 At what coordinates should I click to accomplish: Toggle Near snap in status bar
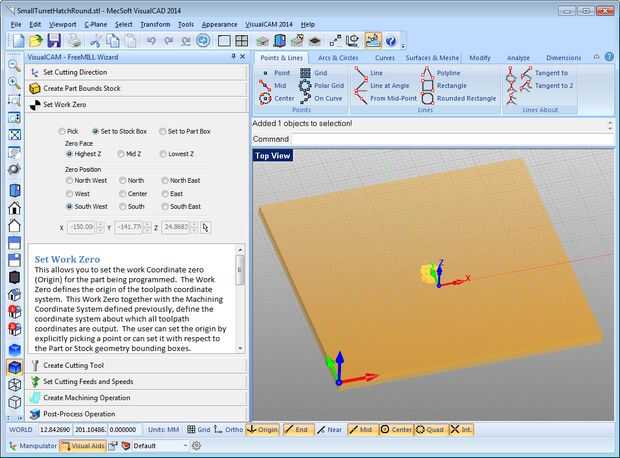click(329, 430)
